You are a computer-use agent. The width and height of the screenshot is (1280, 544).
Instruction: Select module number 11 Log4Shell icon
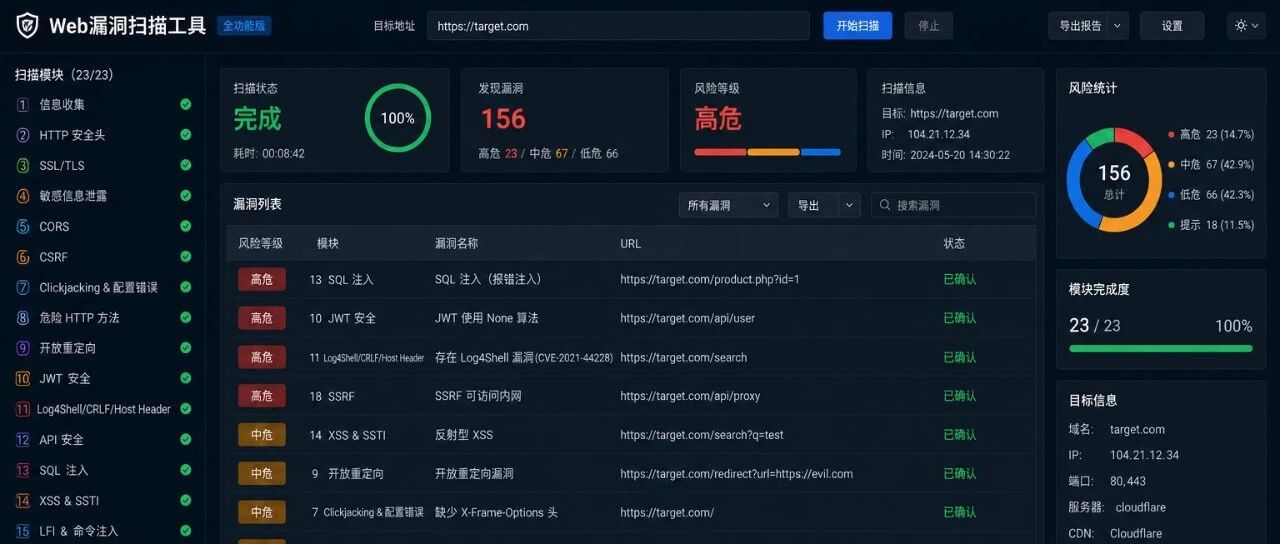23,409
